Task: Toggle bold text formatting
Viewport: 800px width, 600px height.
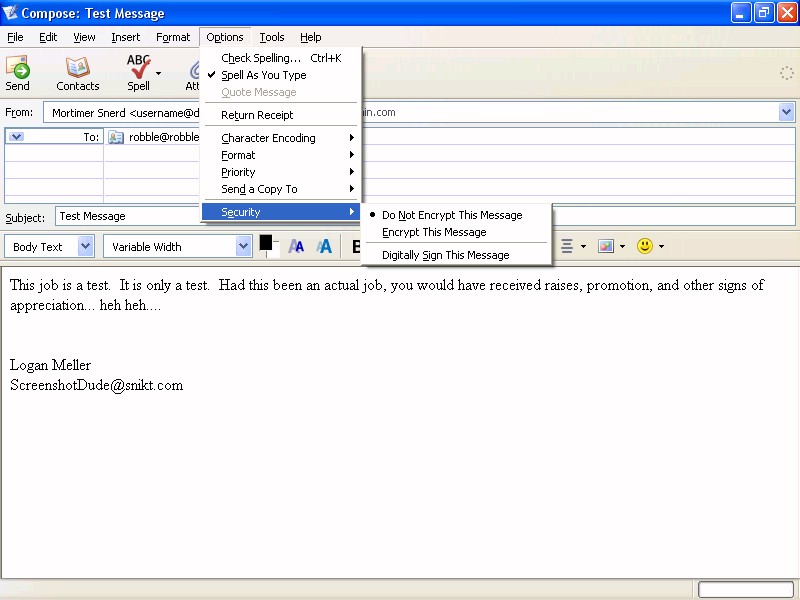Action: (356, 247)
